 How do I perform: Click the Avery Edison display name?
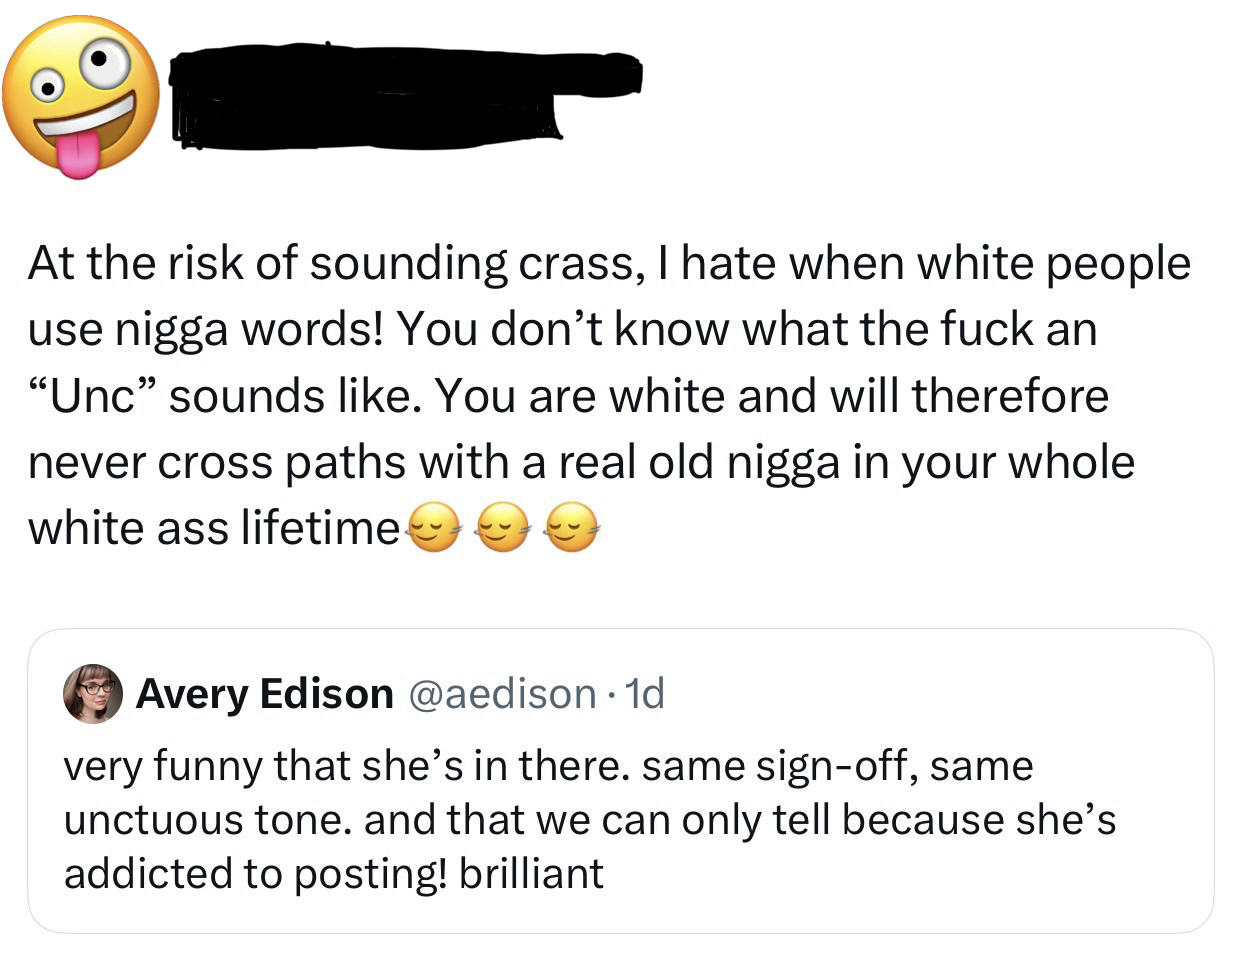[x=264, y=693]
